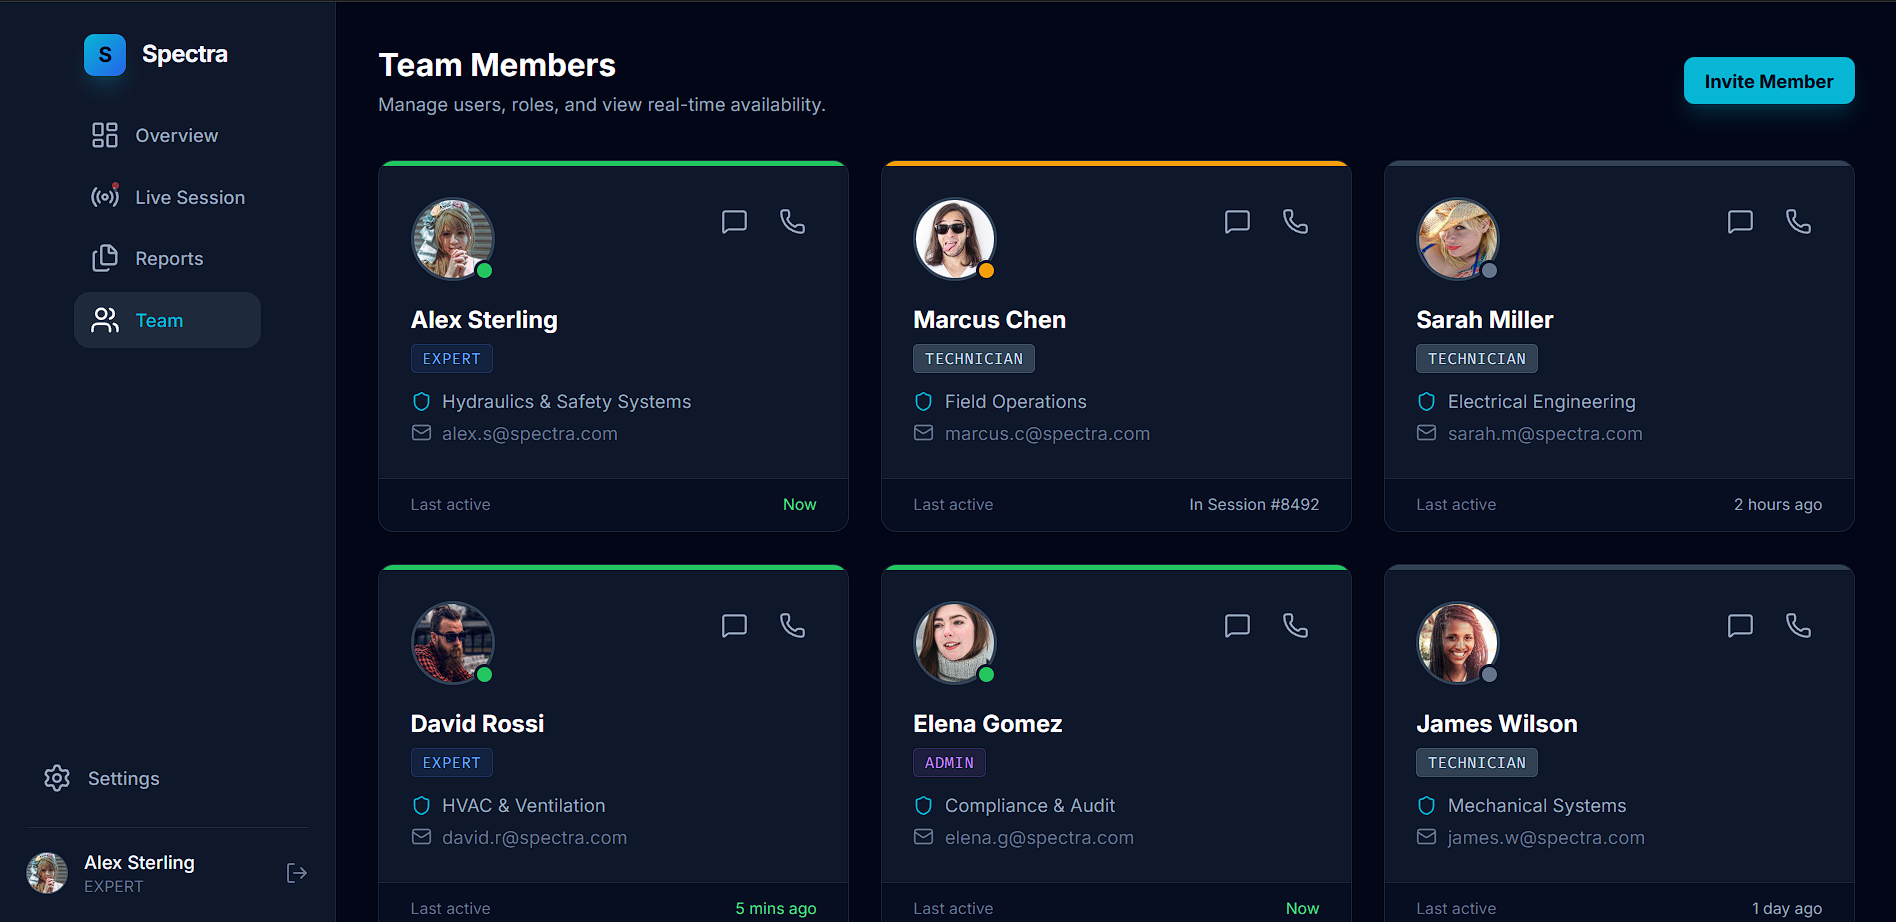Call Marcus Chen via phone icon
This screenshot has height=922, width=1896.
pos(1295,222)
